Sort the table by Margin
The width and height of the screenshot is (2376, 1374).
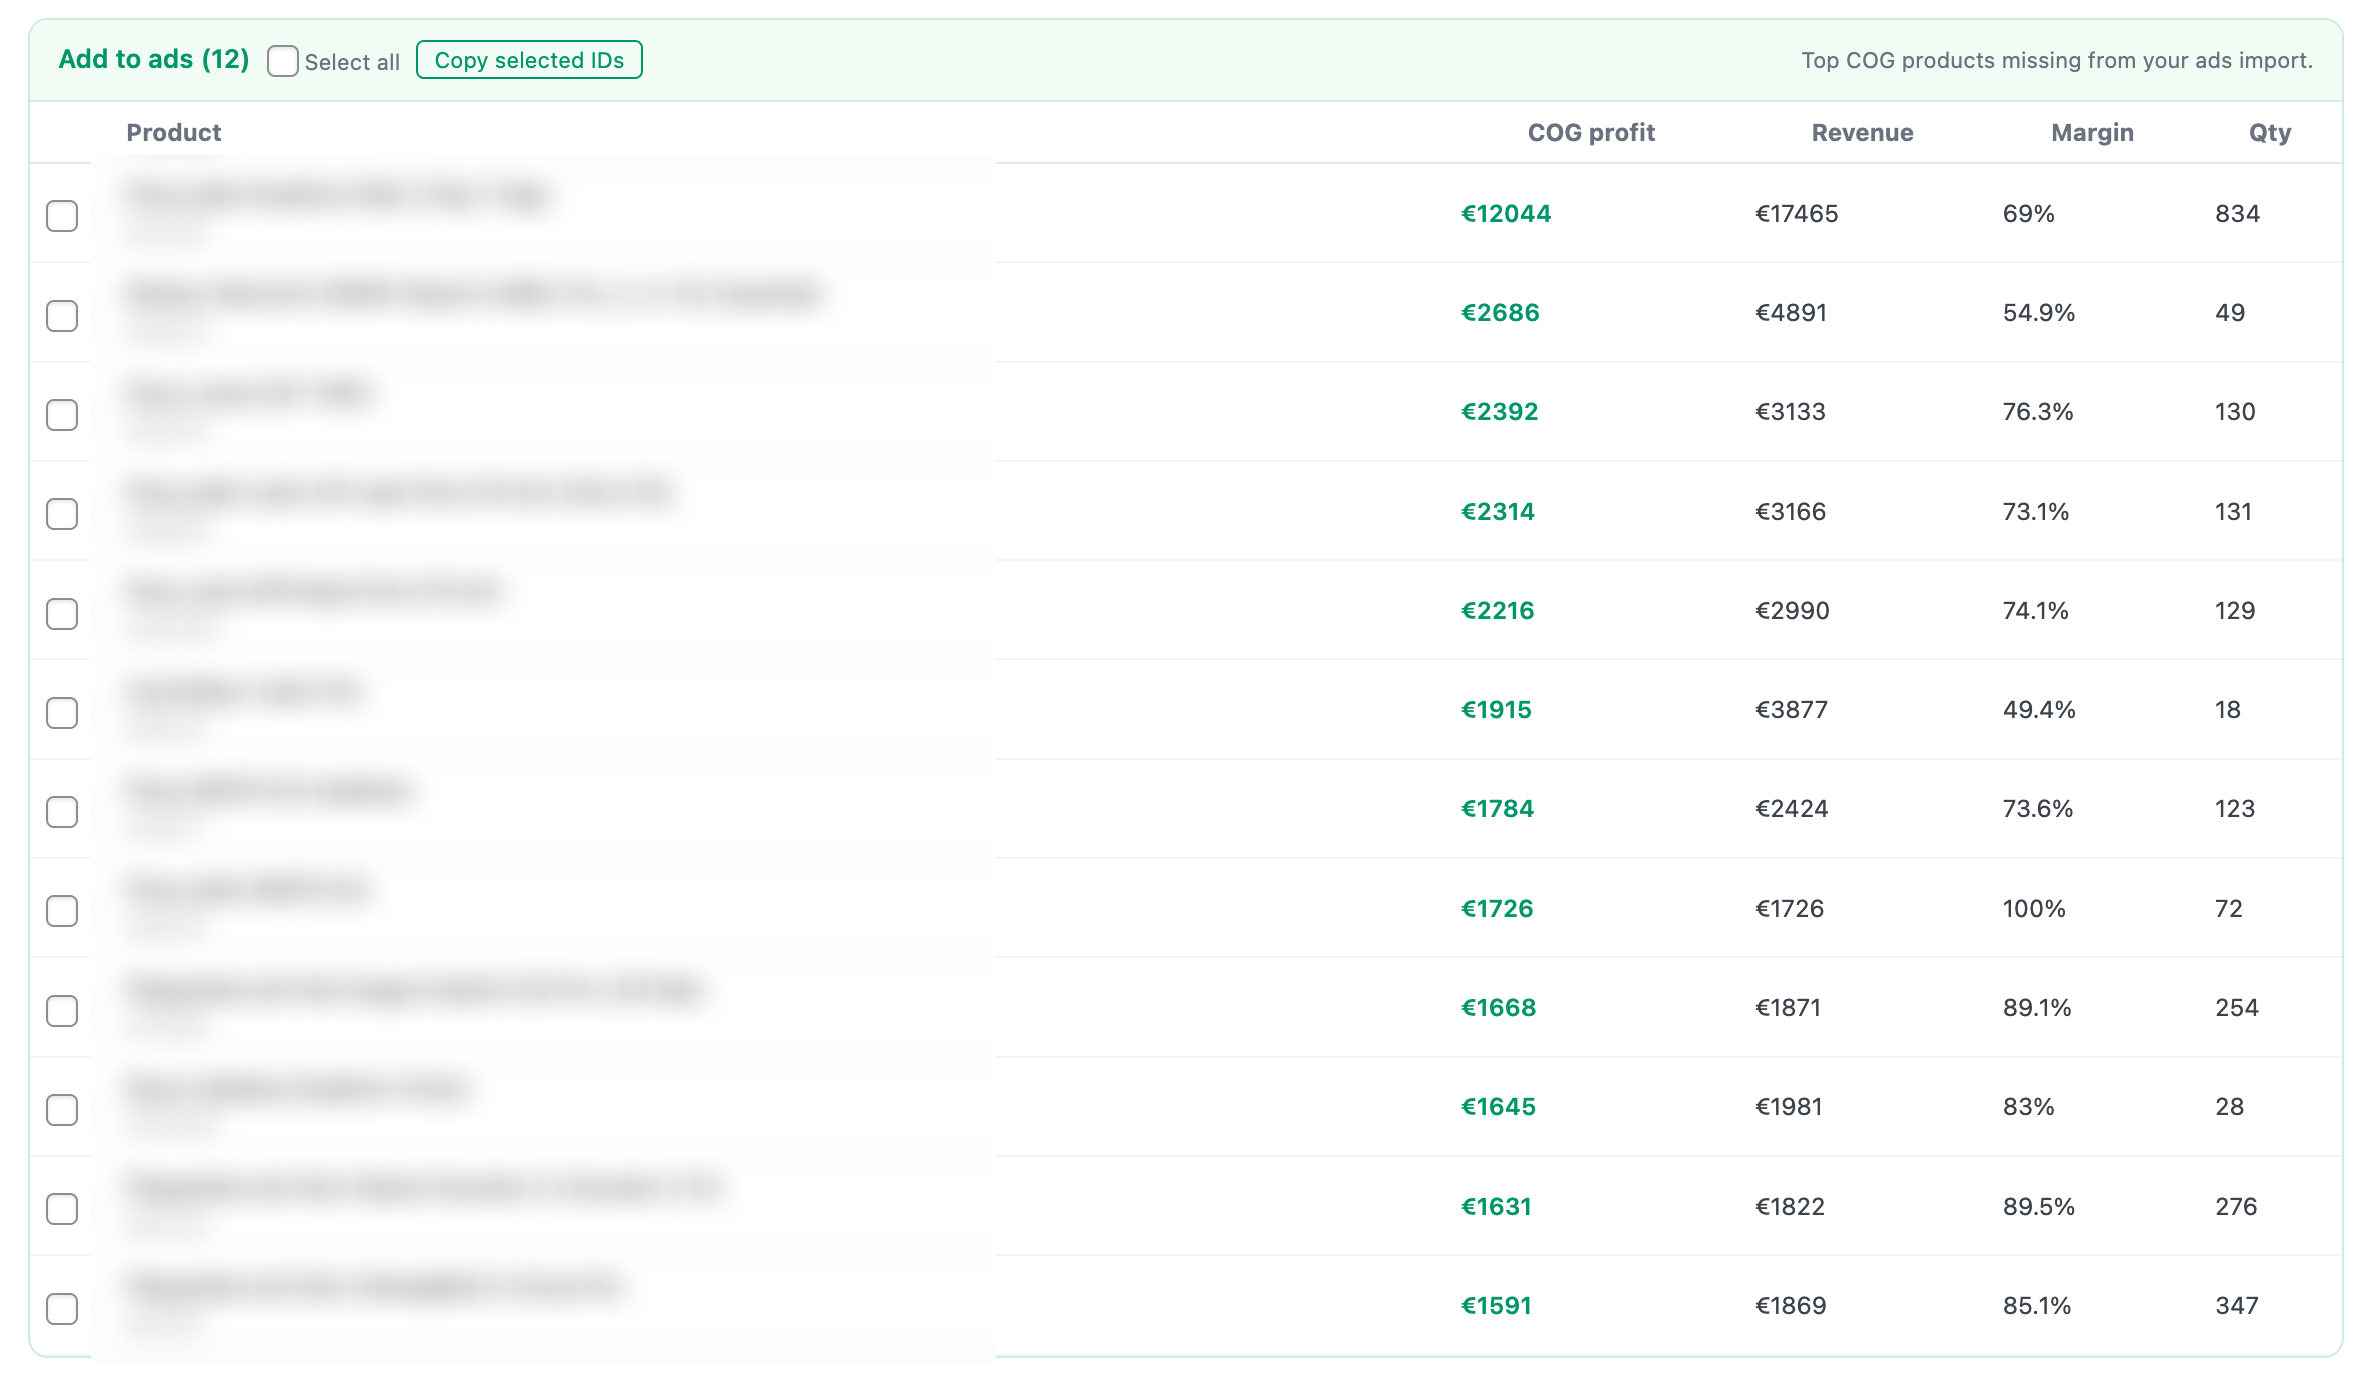(x=2092, y=132)
